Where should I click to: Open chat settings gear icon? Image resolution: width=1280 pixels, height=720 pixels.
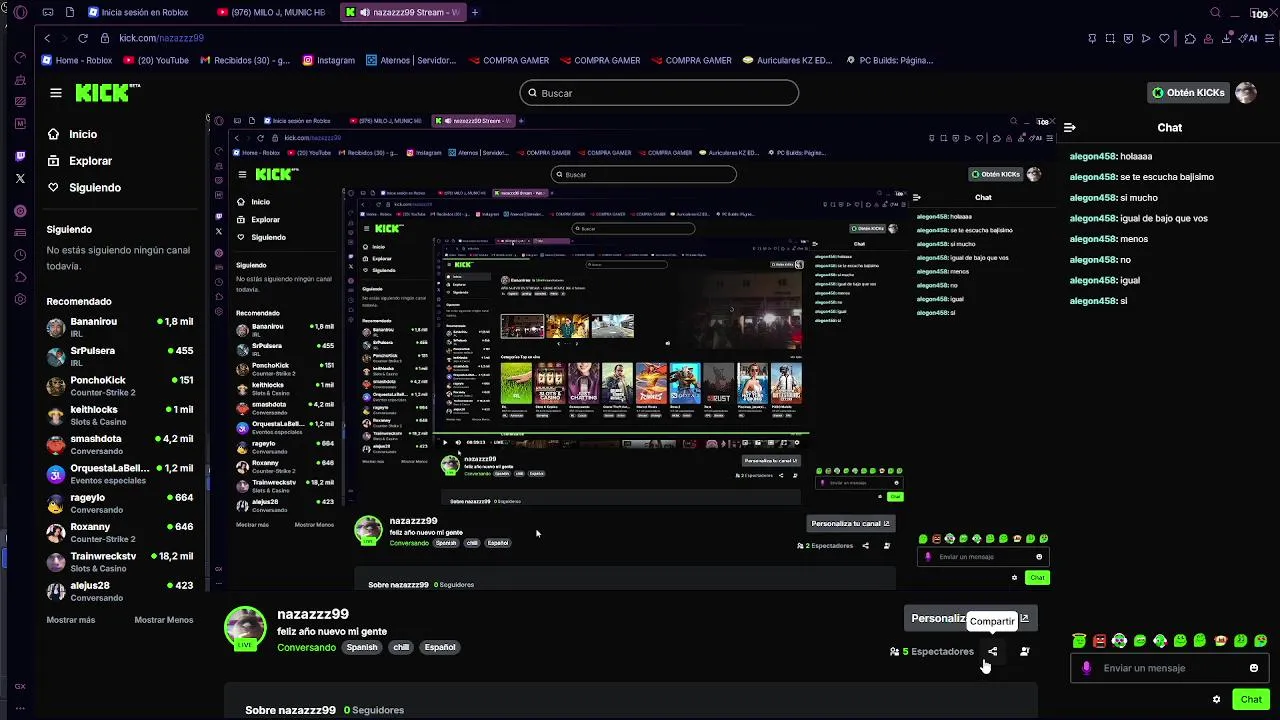click(1216, 699)
